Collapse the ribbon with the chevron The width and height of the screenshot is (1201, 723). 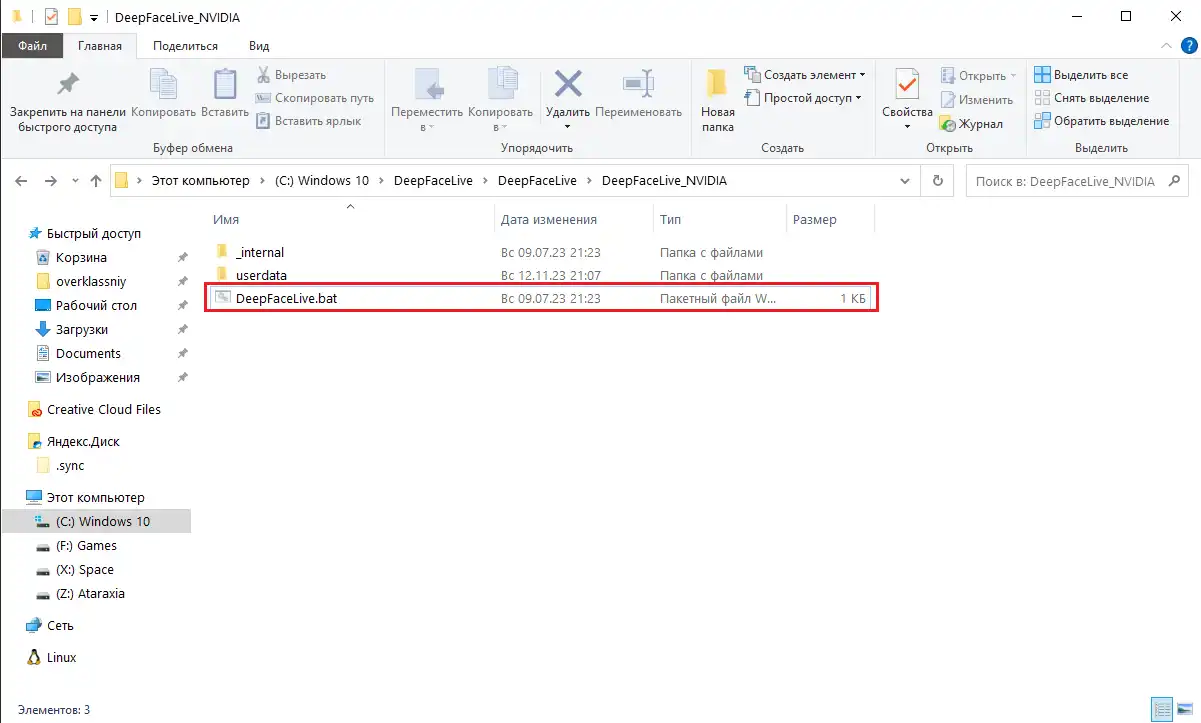coord(1166,46)
